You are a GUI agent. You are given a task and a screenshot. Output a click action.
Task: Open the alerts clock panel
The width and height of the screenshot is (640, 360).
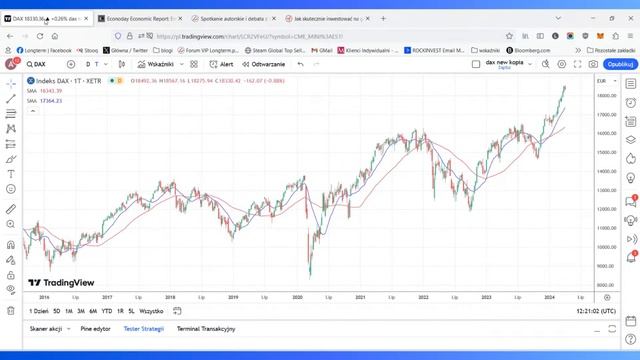(x=631, y=102)
